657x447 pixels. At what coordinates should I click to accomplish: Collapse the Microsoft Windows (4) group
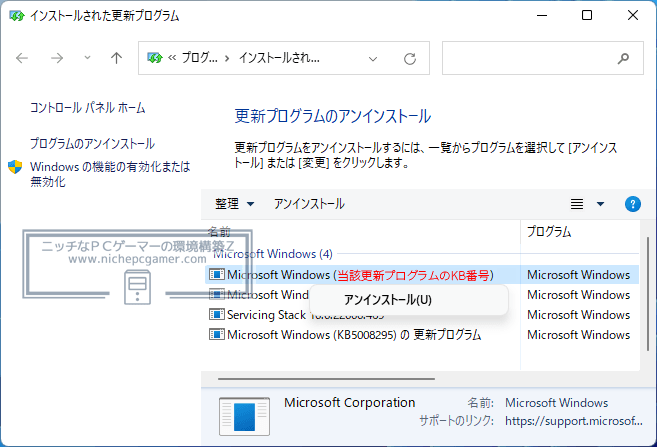[273, 254]
